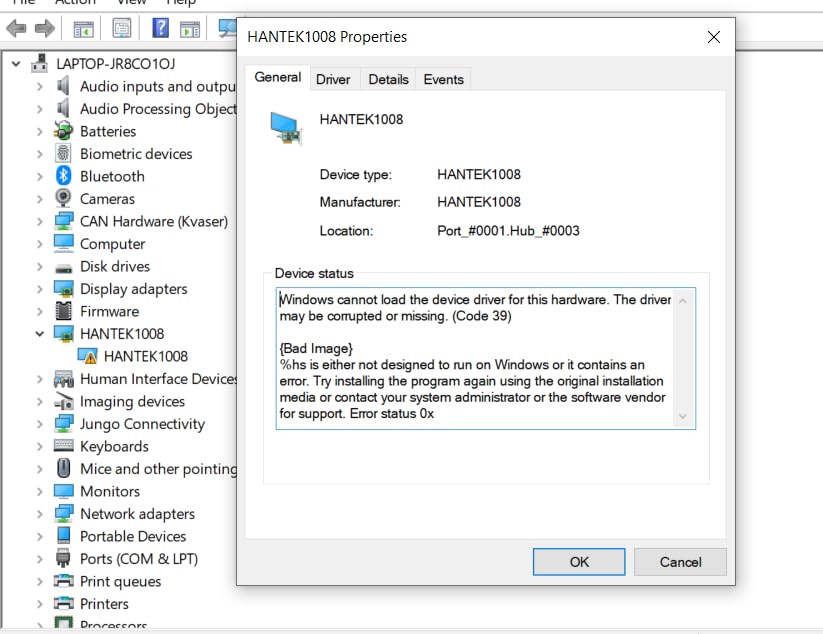Click the Mice and other pointing icon

64,468
